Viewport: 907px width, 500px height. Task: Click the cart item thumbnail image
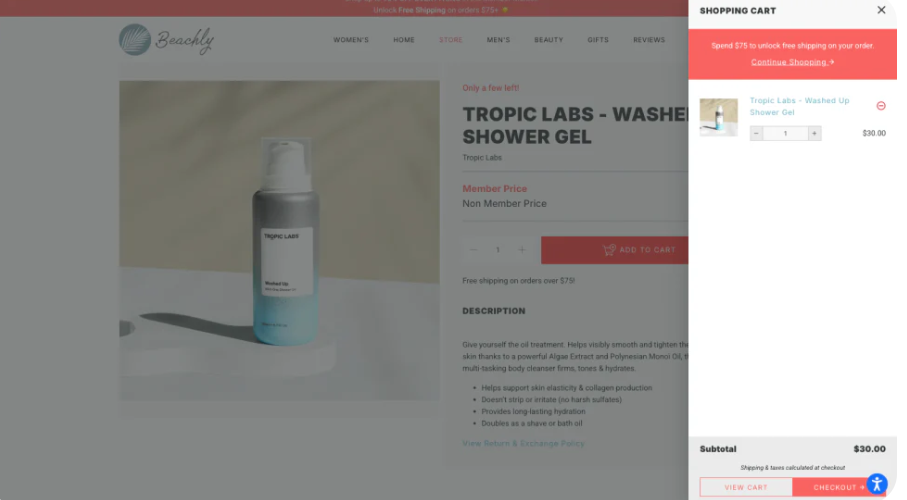pyautogui.click(x=718, y=117)
